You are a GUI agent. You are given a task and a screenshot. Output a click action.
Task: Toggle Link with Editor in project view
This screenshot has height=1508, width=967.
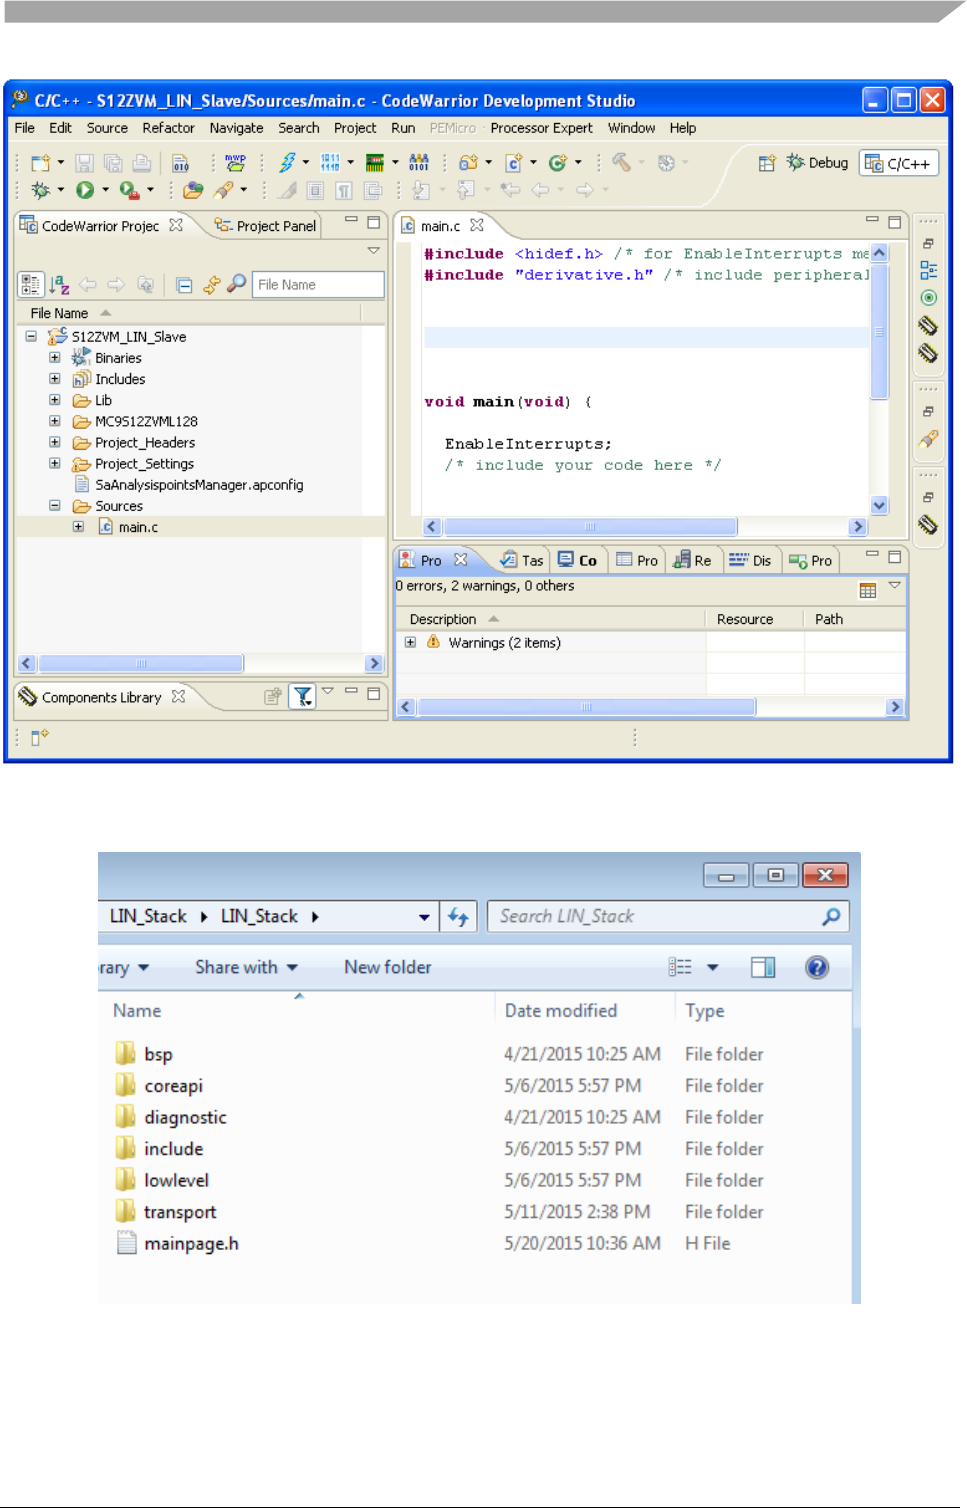[x=211, y=285]
